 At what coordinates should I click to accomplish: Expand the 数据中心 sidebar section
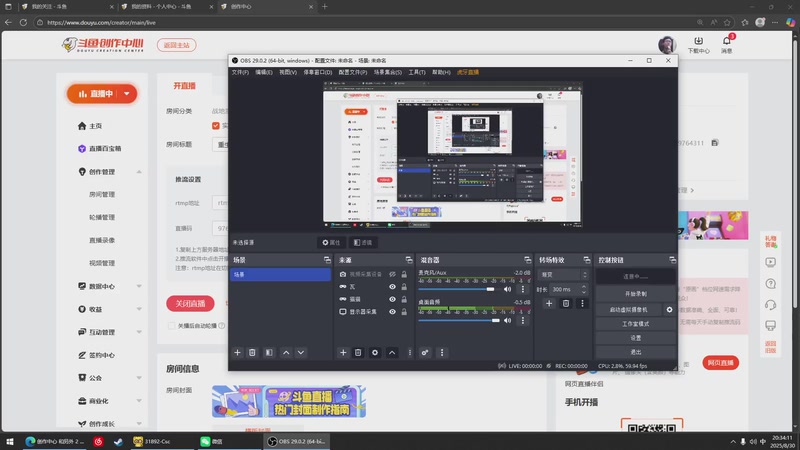coord(139,286)
